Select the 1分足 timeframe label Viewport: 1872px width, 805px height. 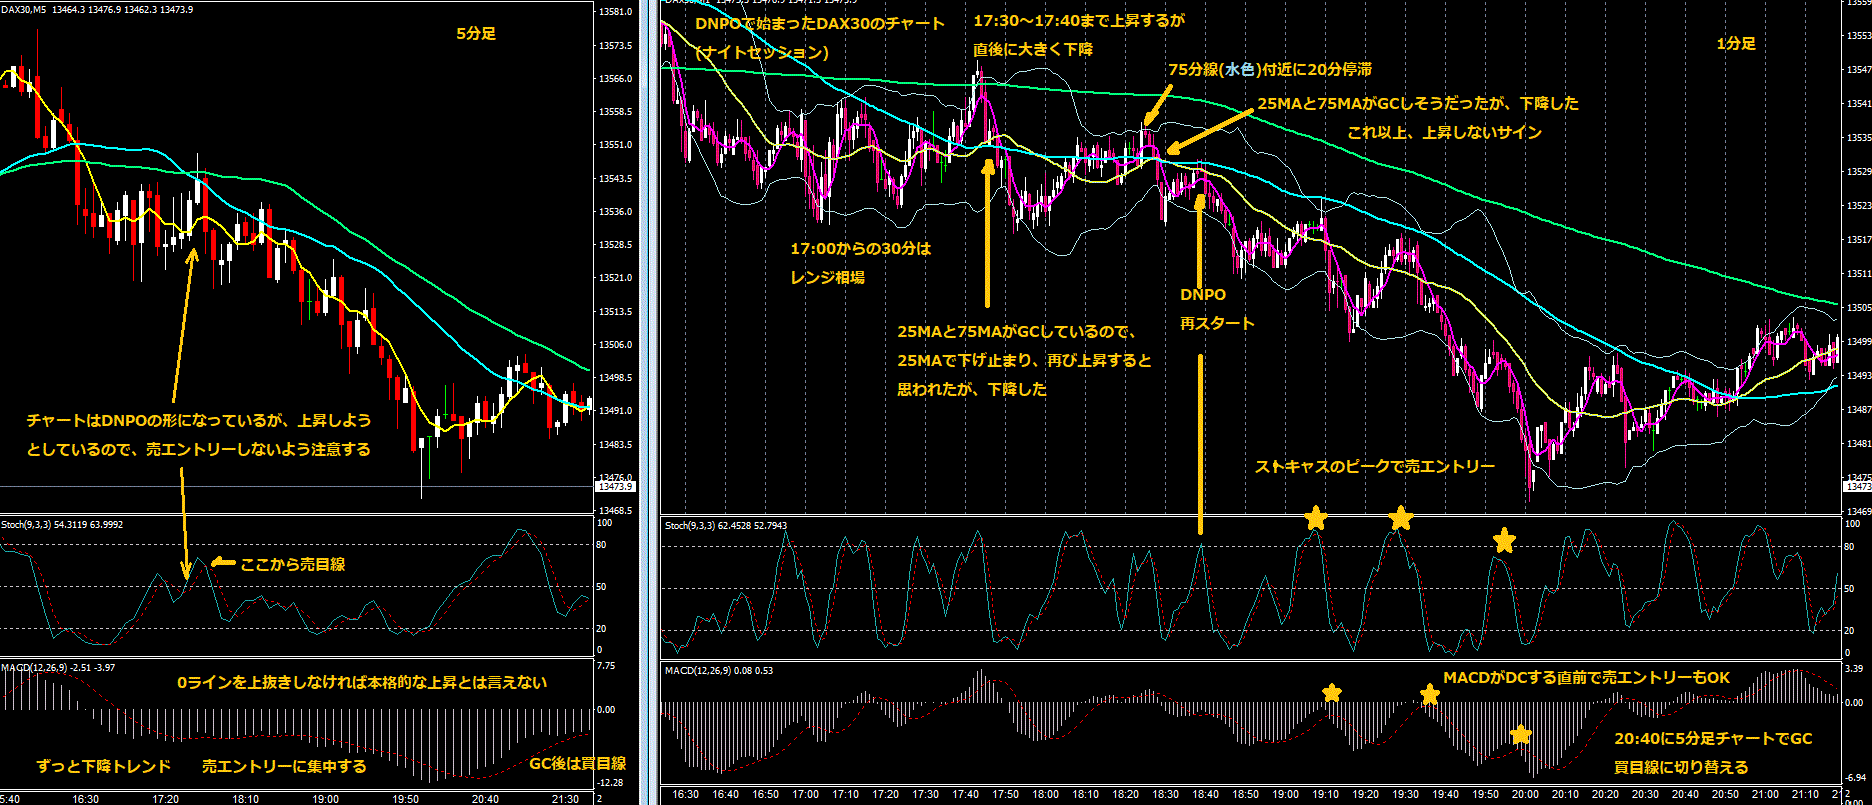[1736, 43]
